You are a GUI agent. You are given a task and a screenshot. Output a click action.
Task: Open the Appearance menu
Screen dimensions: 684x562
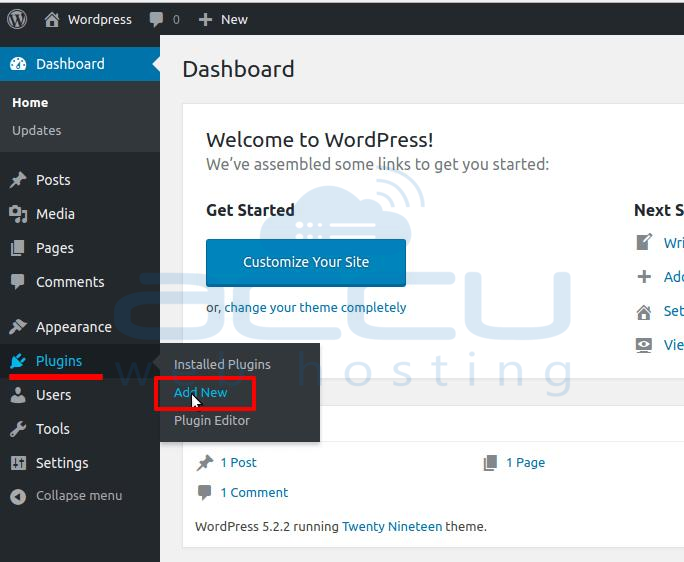tap(74, 327)
